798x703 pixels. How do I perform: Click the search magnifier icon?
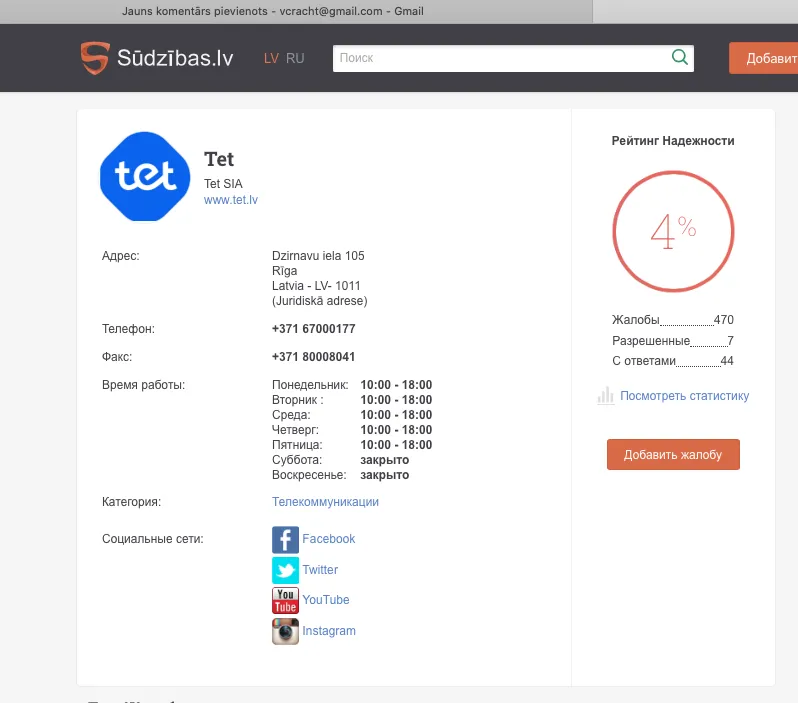point(679,57)
